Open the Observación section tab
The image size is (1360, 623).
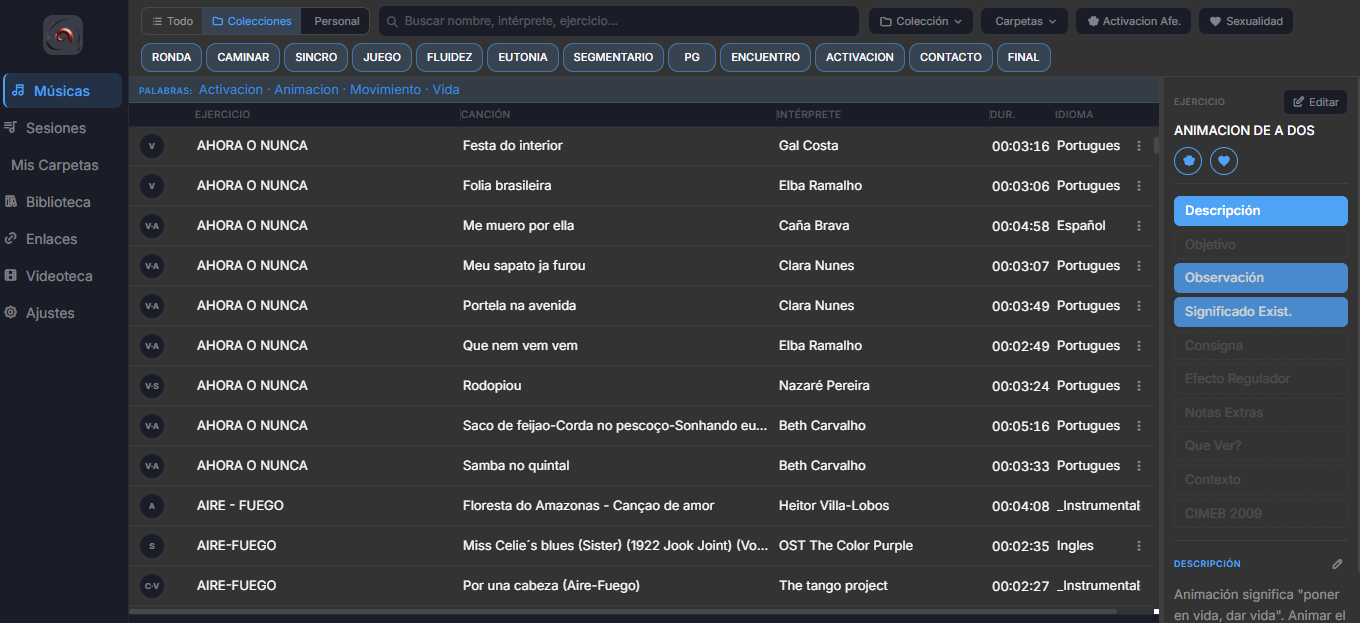(1260, 278)
